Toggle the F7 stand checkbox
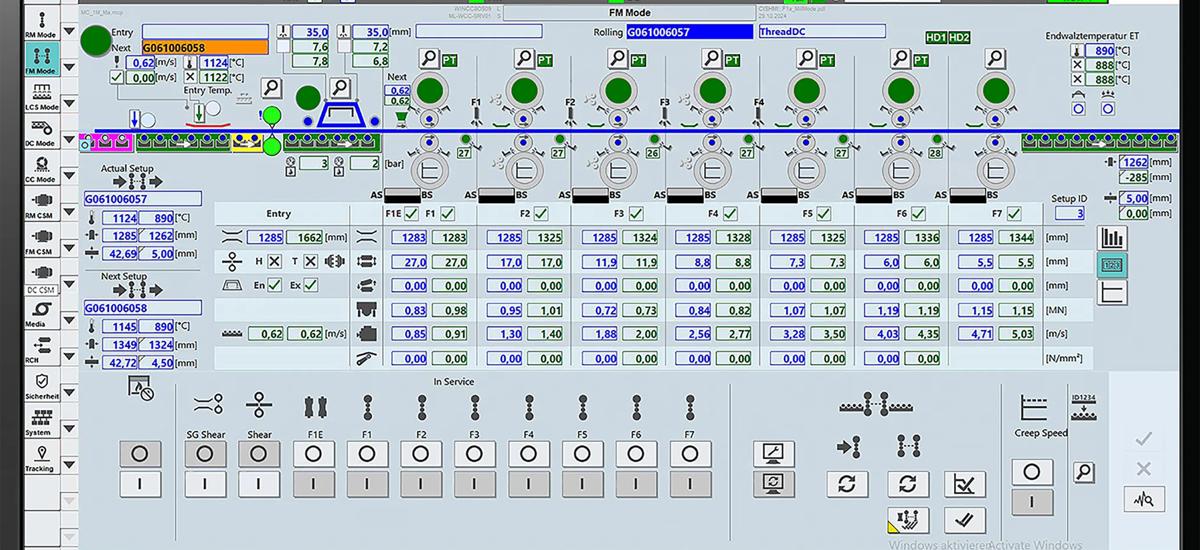The width and height of the screenshot is (1200, 550). (1012, 213)
